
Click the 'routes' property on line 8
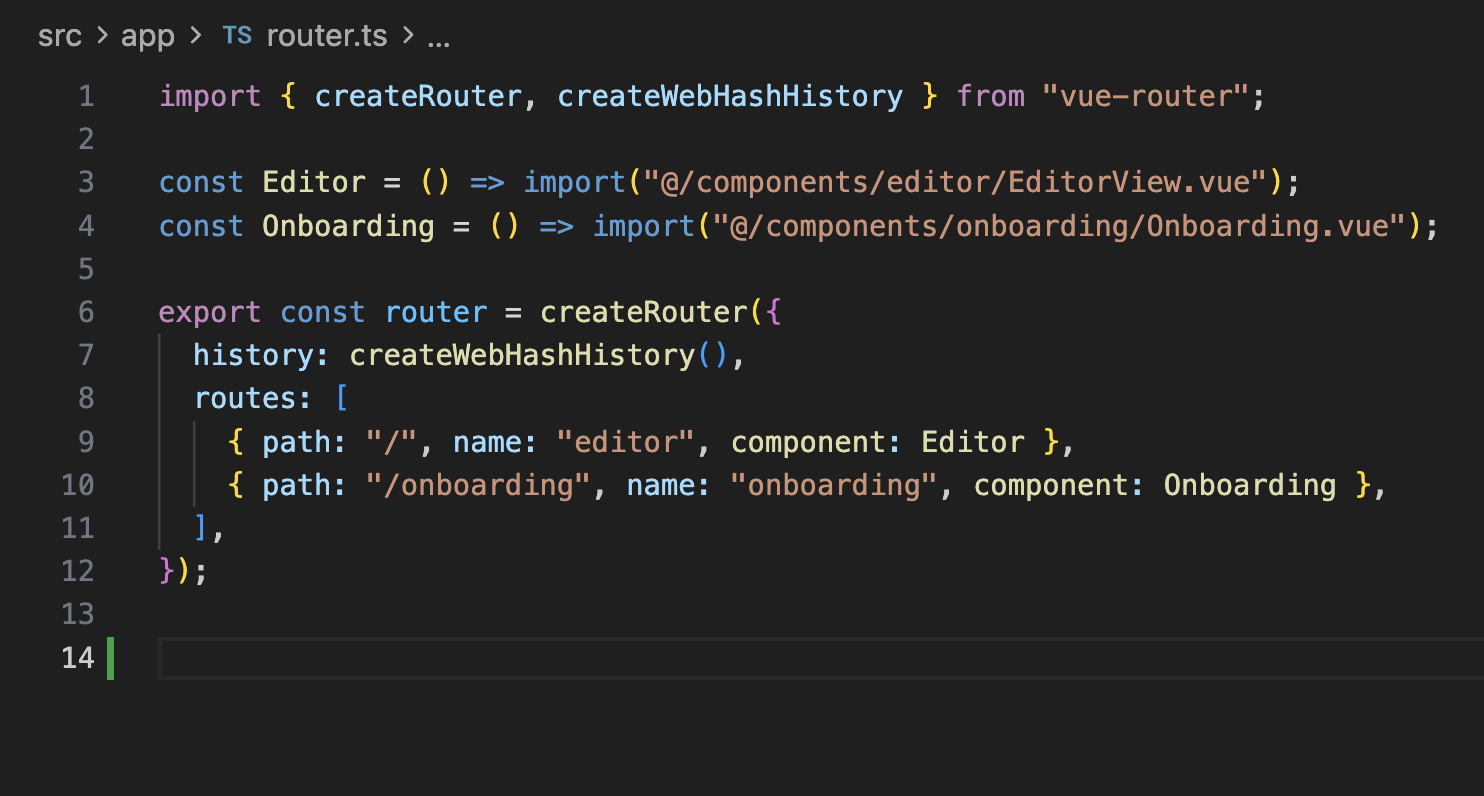(245, 398)
